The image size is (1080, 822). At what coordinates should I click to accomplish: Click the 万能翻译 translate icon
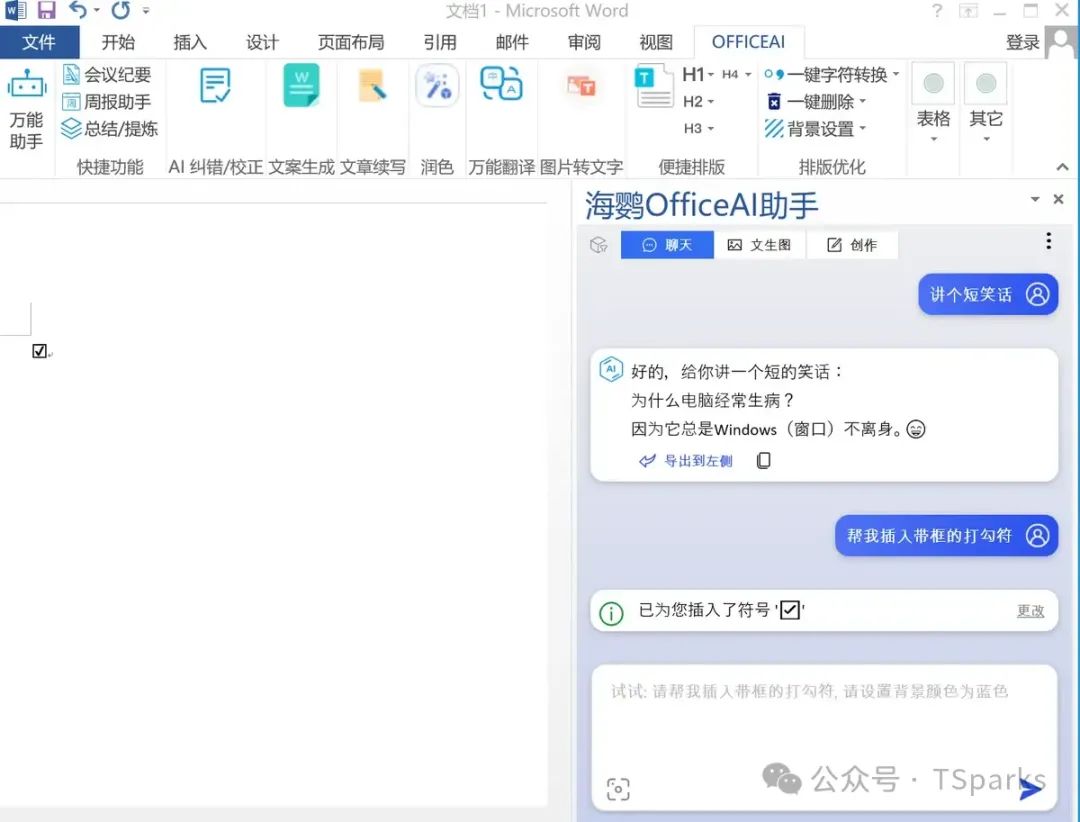[x=501, y=84]
